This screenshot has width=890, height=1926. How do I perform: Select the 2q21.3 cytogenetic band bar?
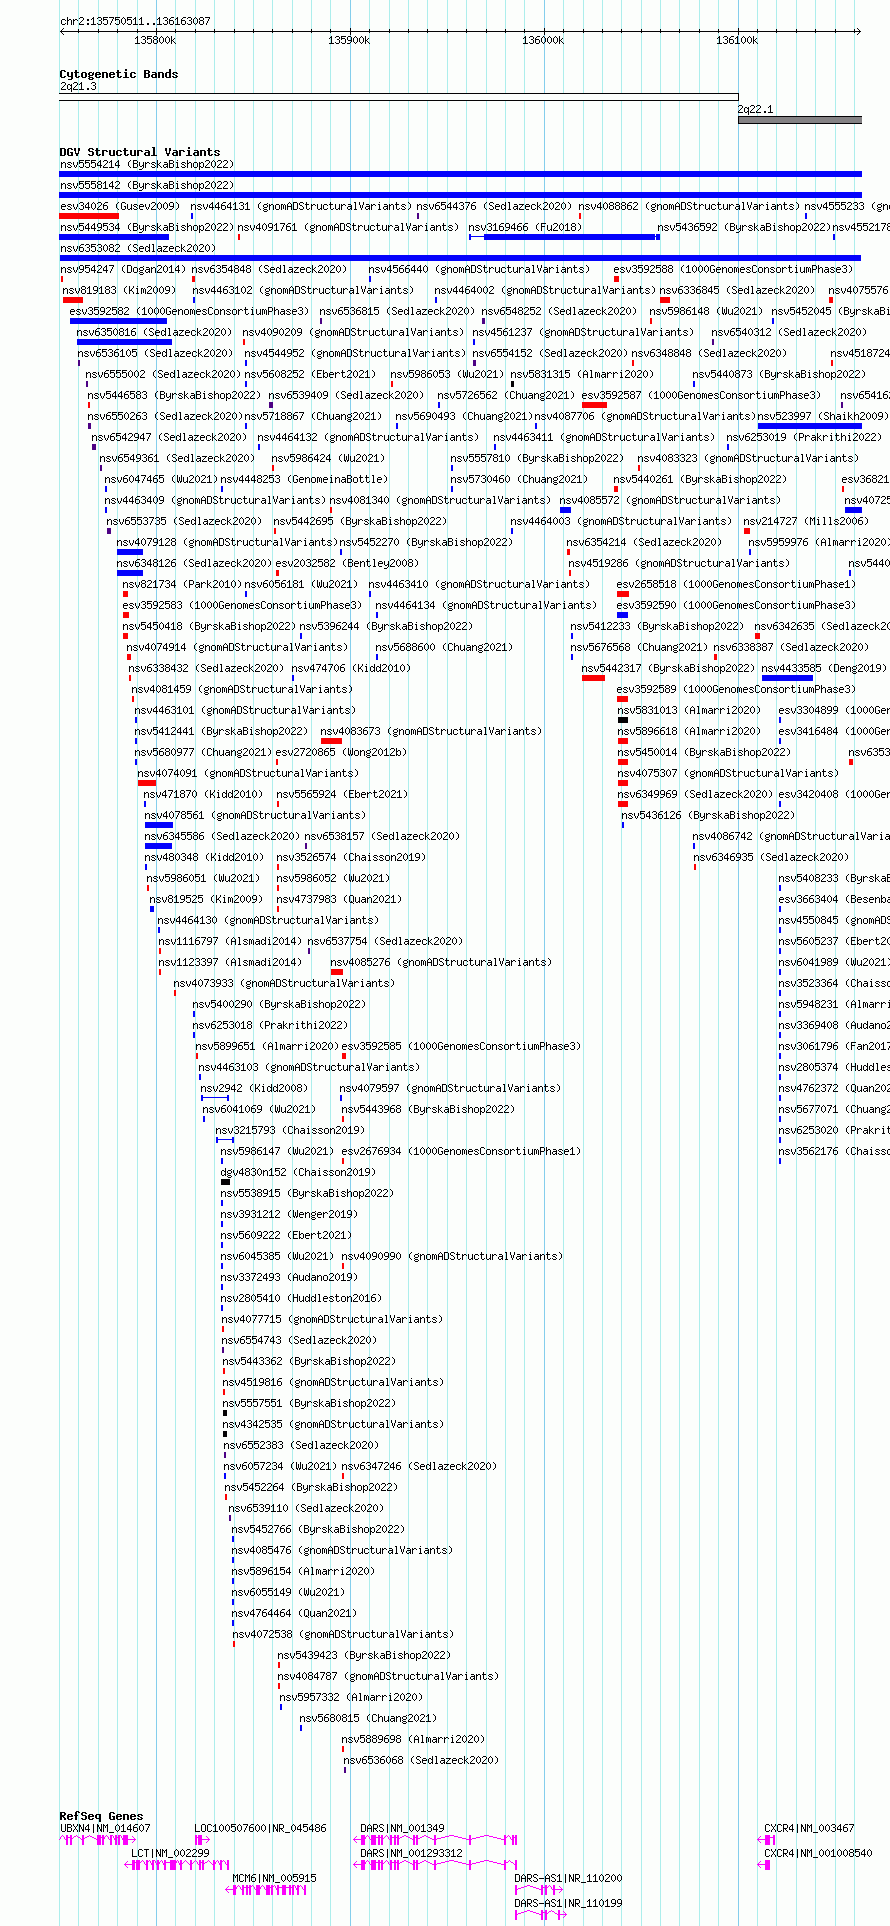(x=398, y=97)
